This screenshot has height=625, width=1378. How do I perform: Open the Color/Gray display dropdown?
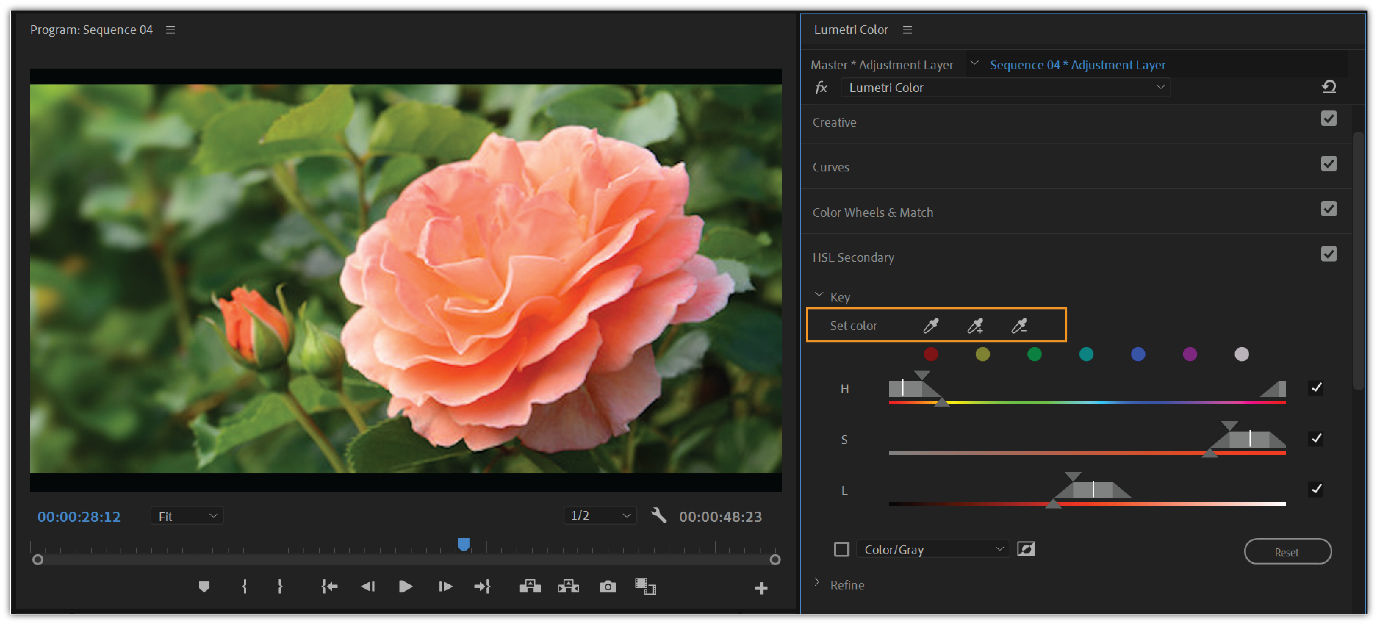[x=932, y=548]
